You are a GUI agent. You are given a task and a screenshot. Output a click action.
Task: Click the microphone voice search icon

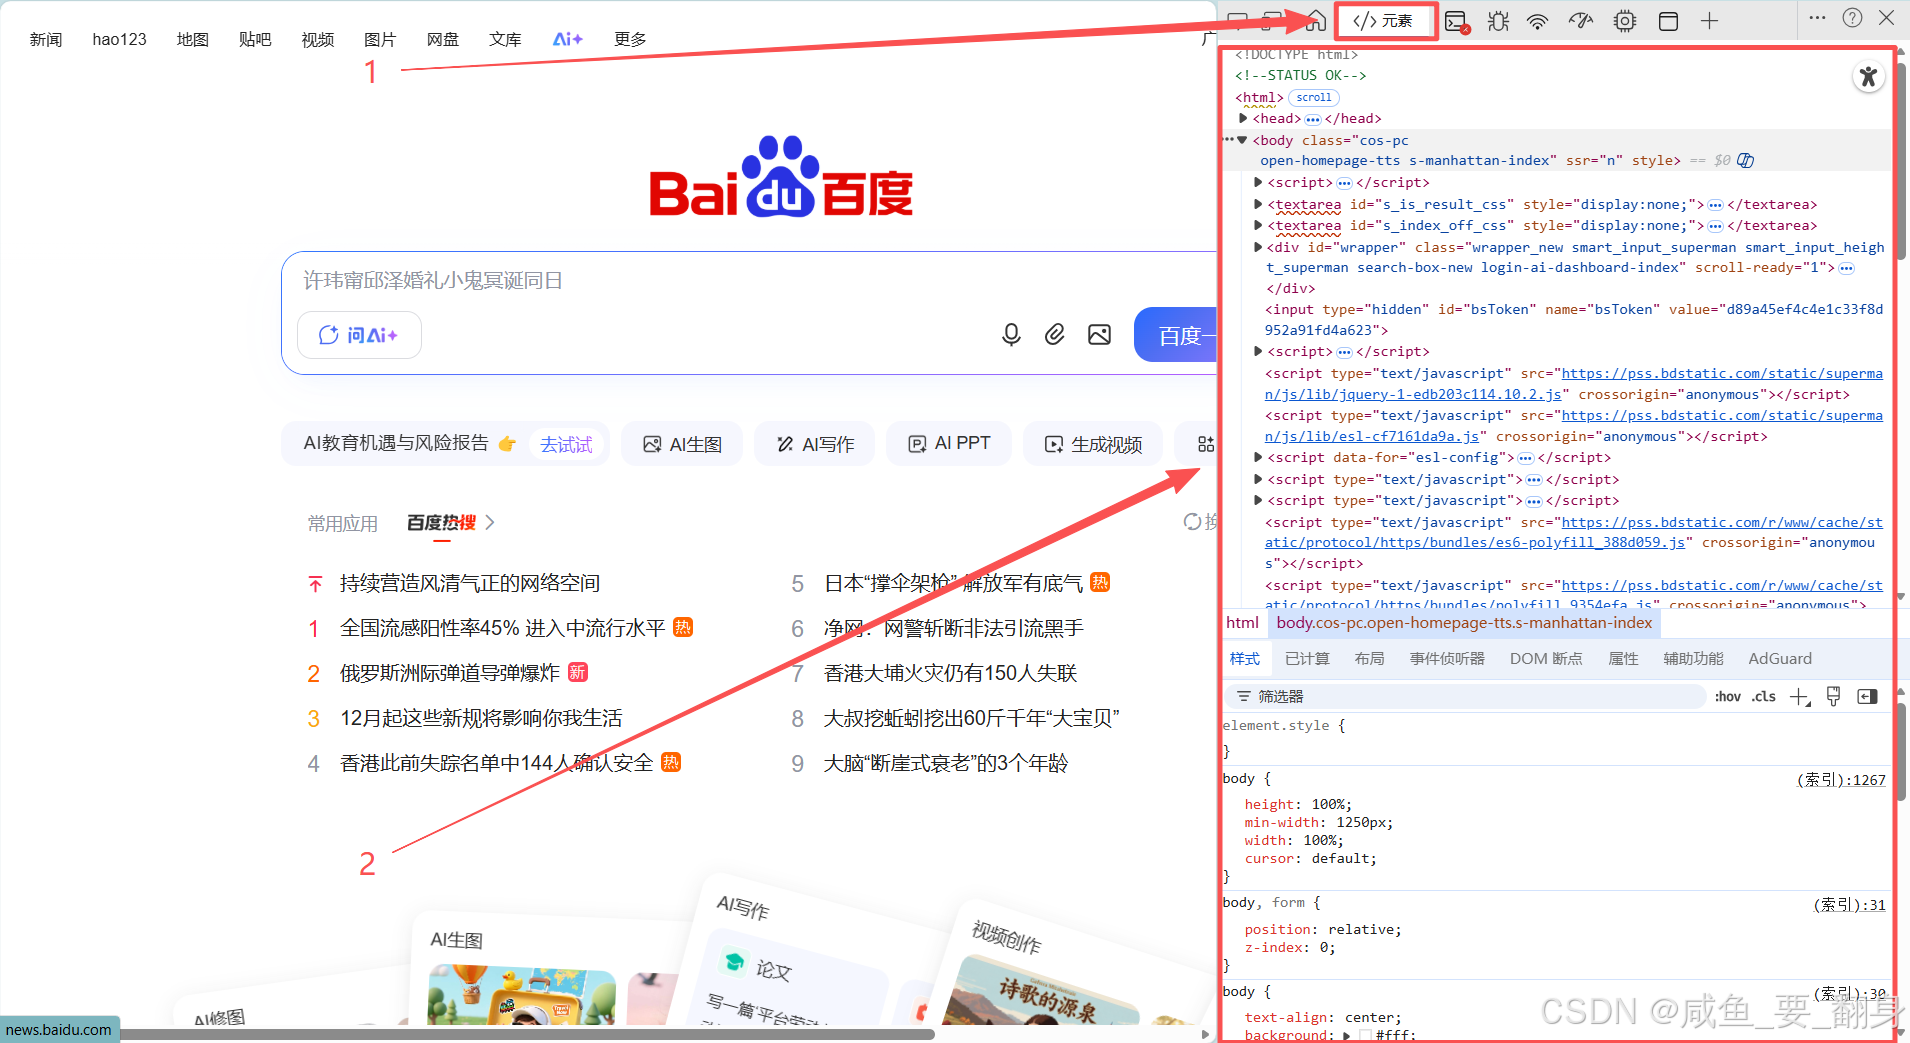pyautogui.click(x=1011, y=335)
